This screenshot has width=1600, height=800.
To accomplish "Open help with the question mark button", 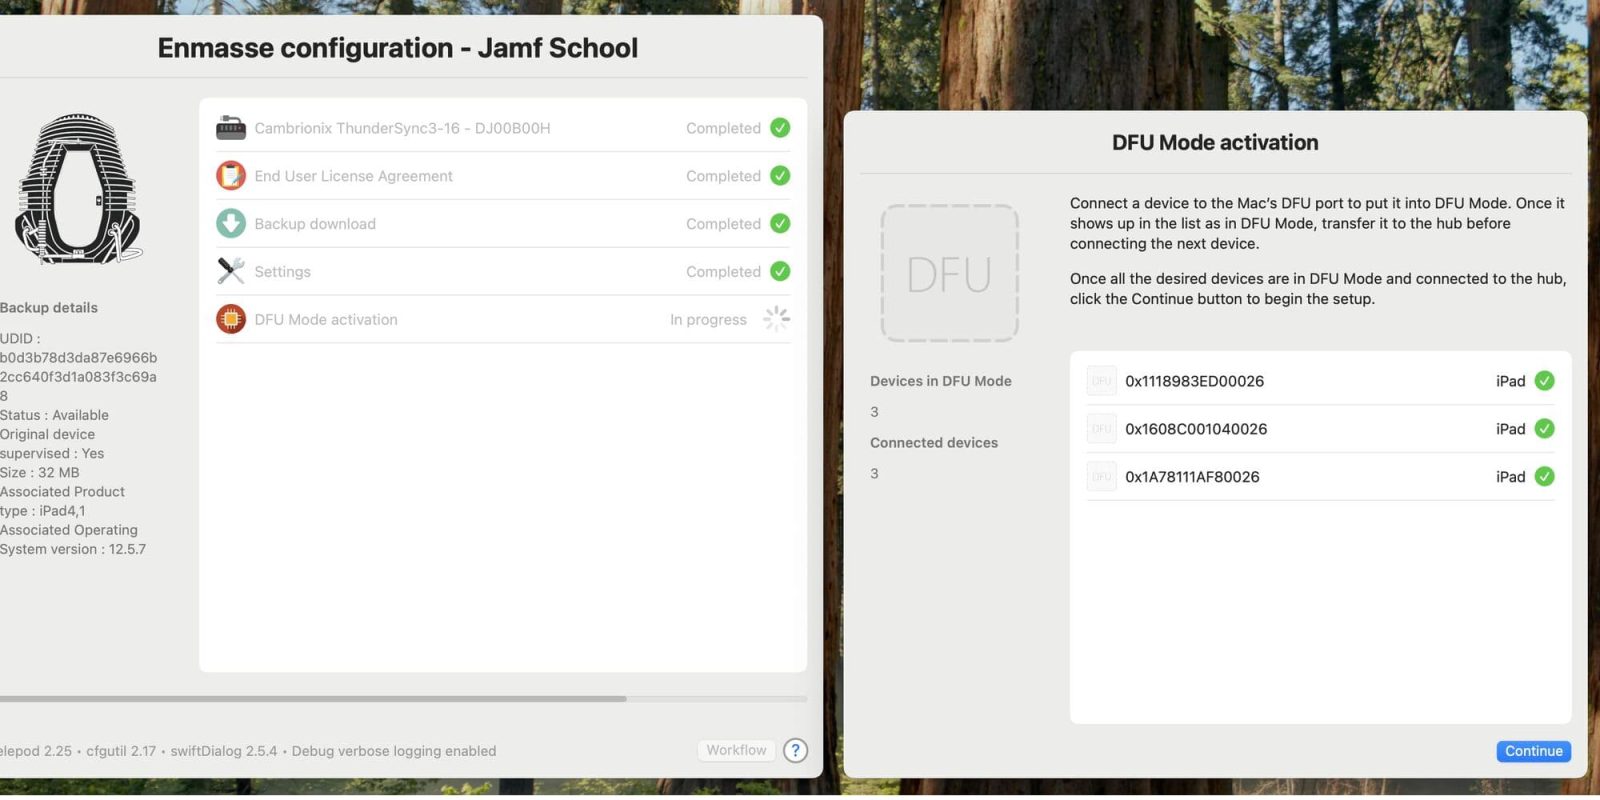I will tap(795, 750).
